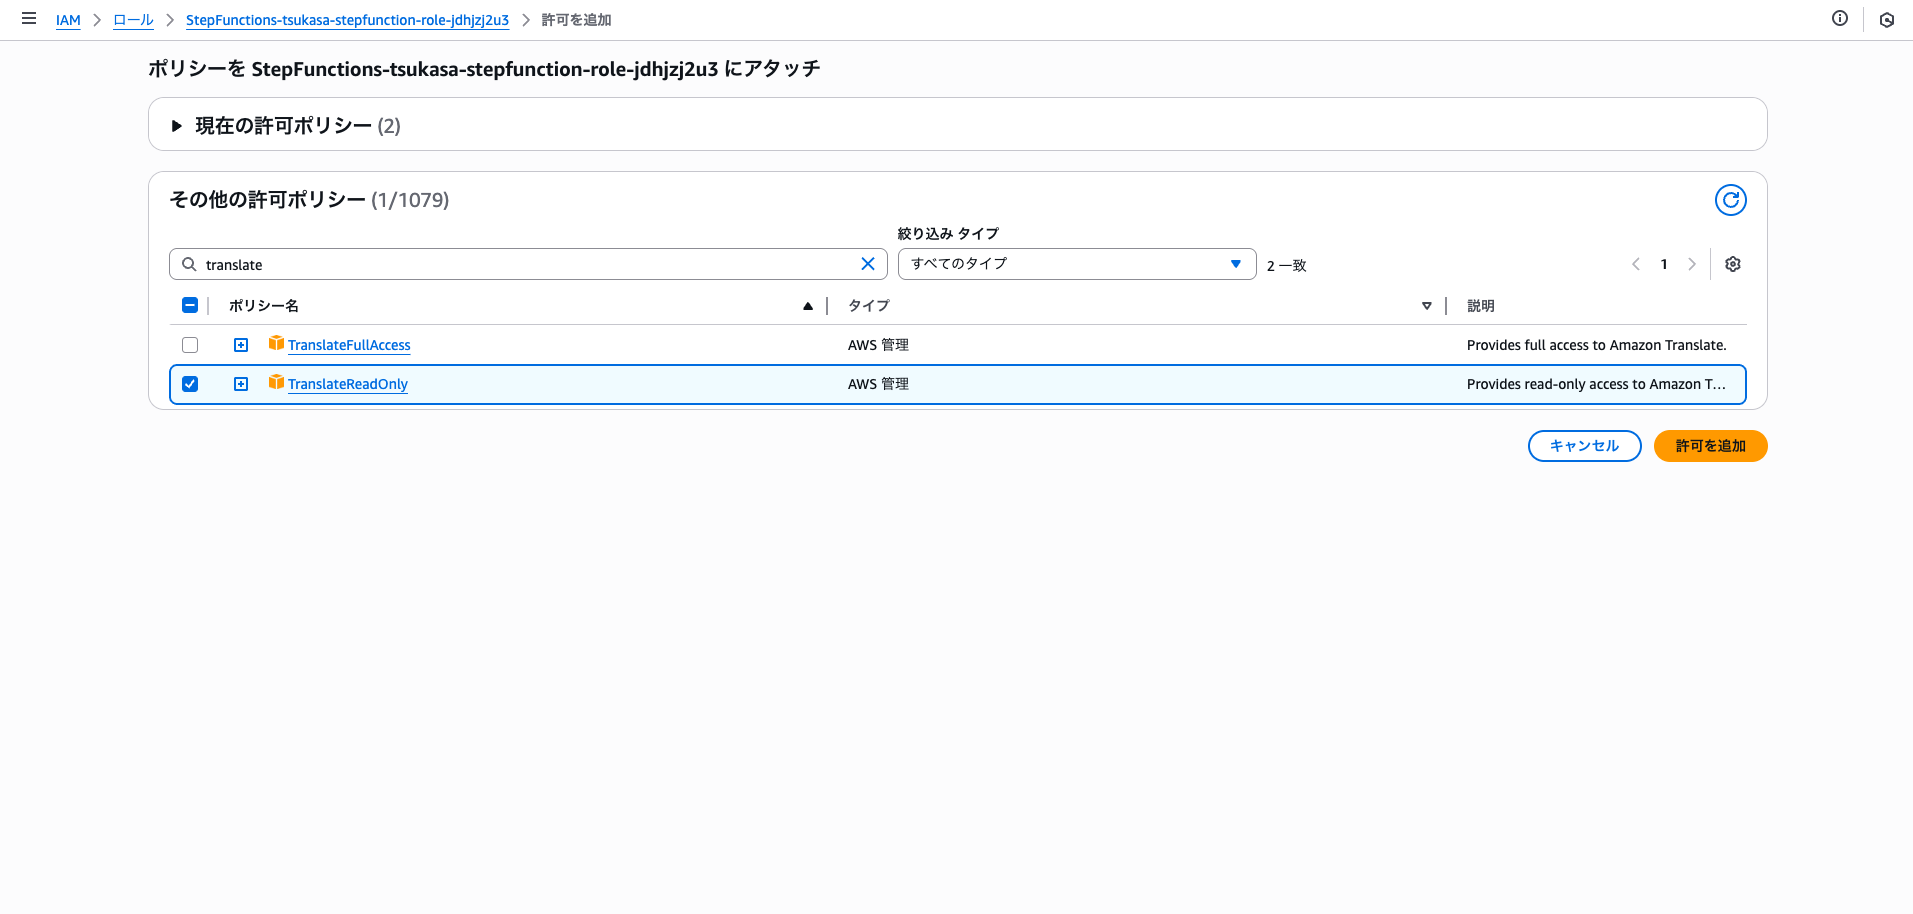Image resolution: width=1913 pixels, height=914 pixels.
Task: Open table preferences gear icon
Action: tap(1733, 264)
